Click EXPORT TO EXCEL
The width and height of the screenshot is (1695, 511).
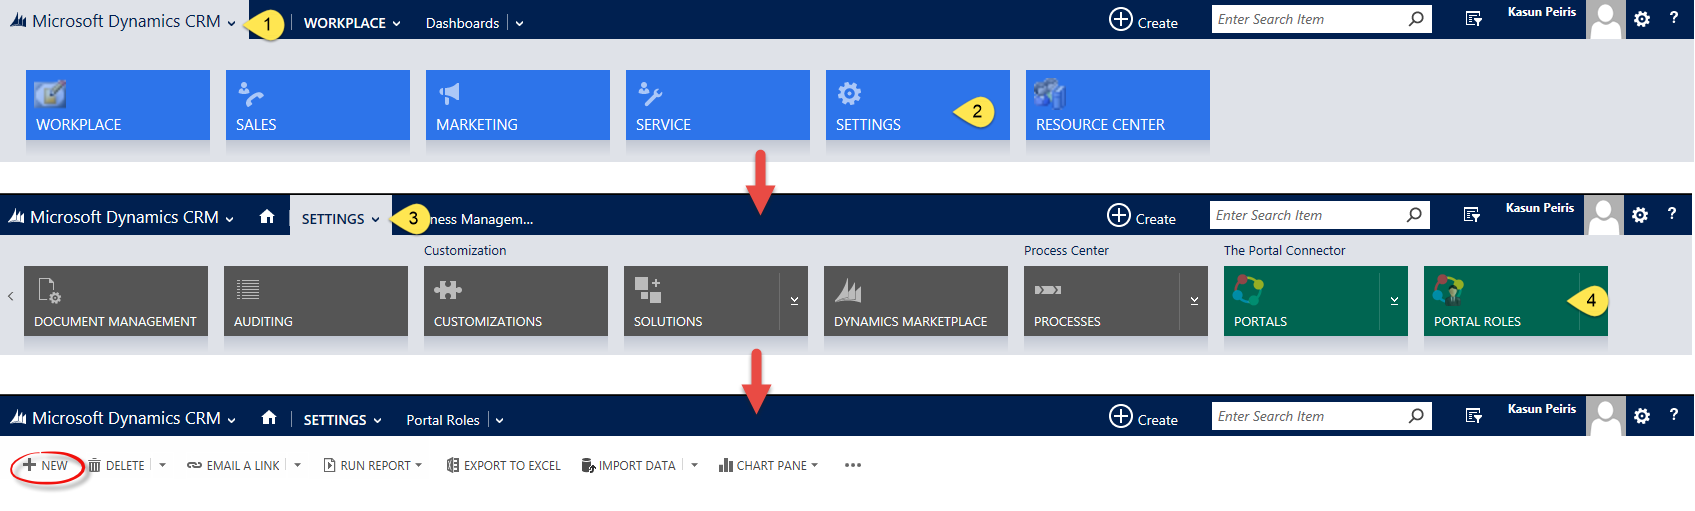(x=503, y=465)
